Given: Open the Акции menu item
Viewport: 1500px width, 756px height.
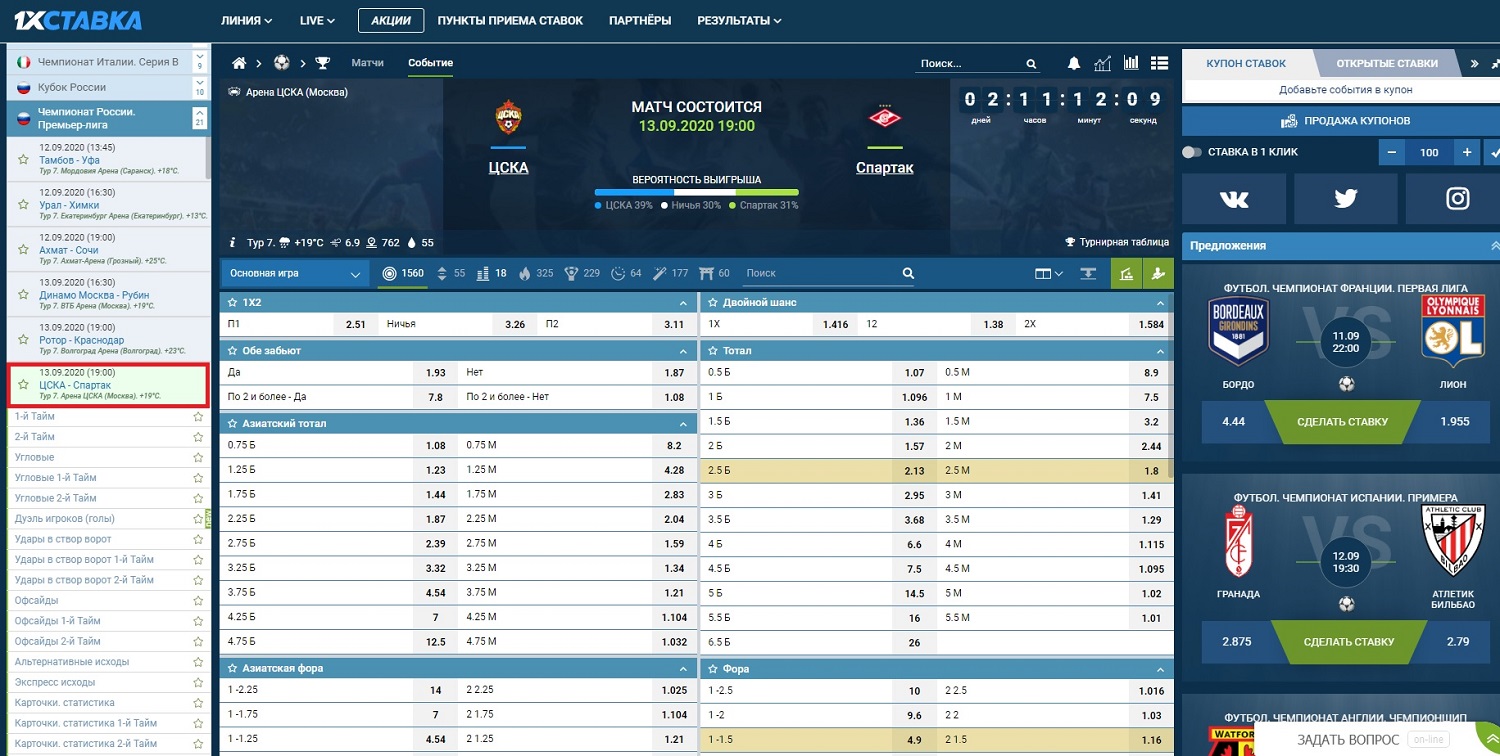Looking at the screenshot, I should point(390,20).
